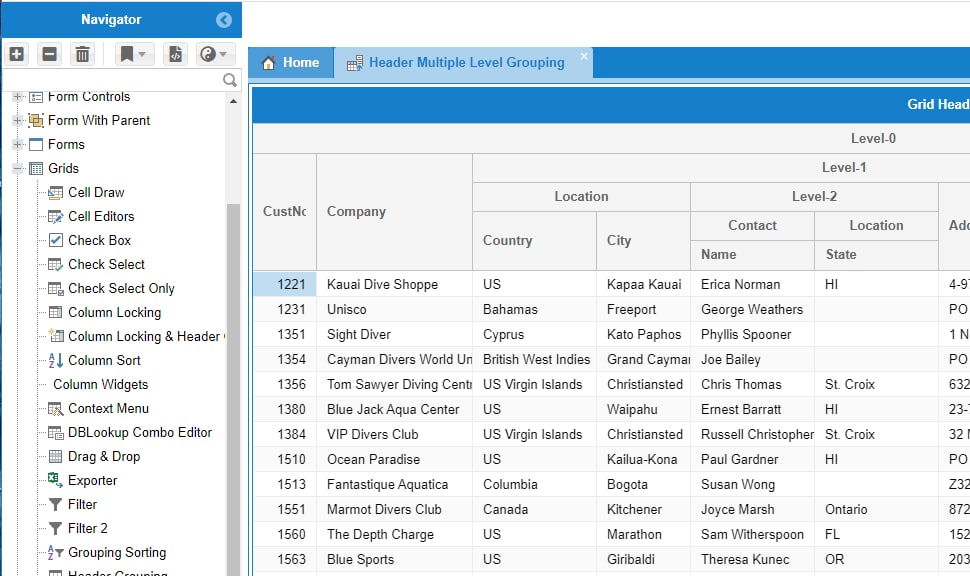Click the City column header
The width and height of the screenshot is (970, 576).
[643, 241]
